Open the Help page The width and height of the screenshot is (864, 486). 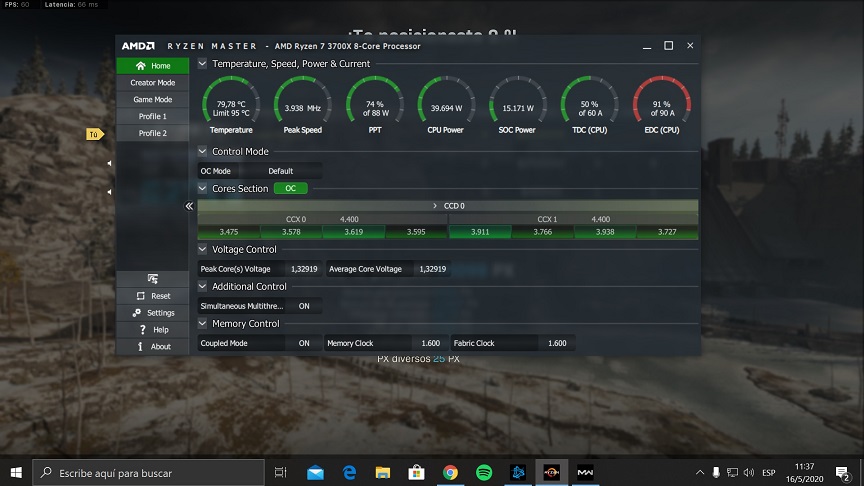coord(153,330)
